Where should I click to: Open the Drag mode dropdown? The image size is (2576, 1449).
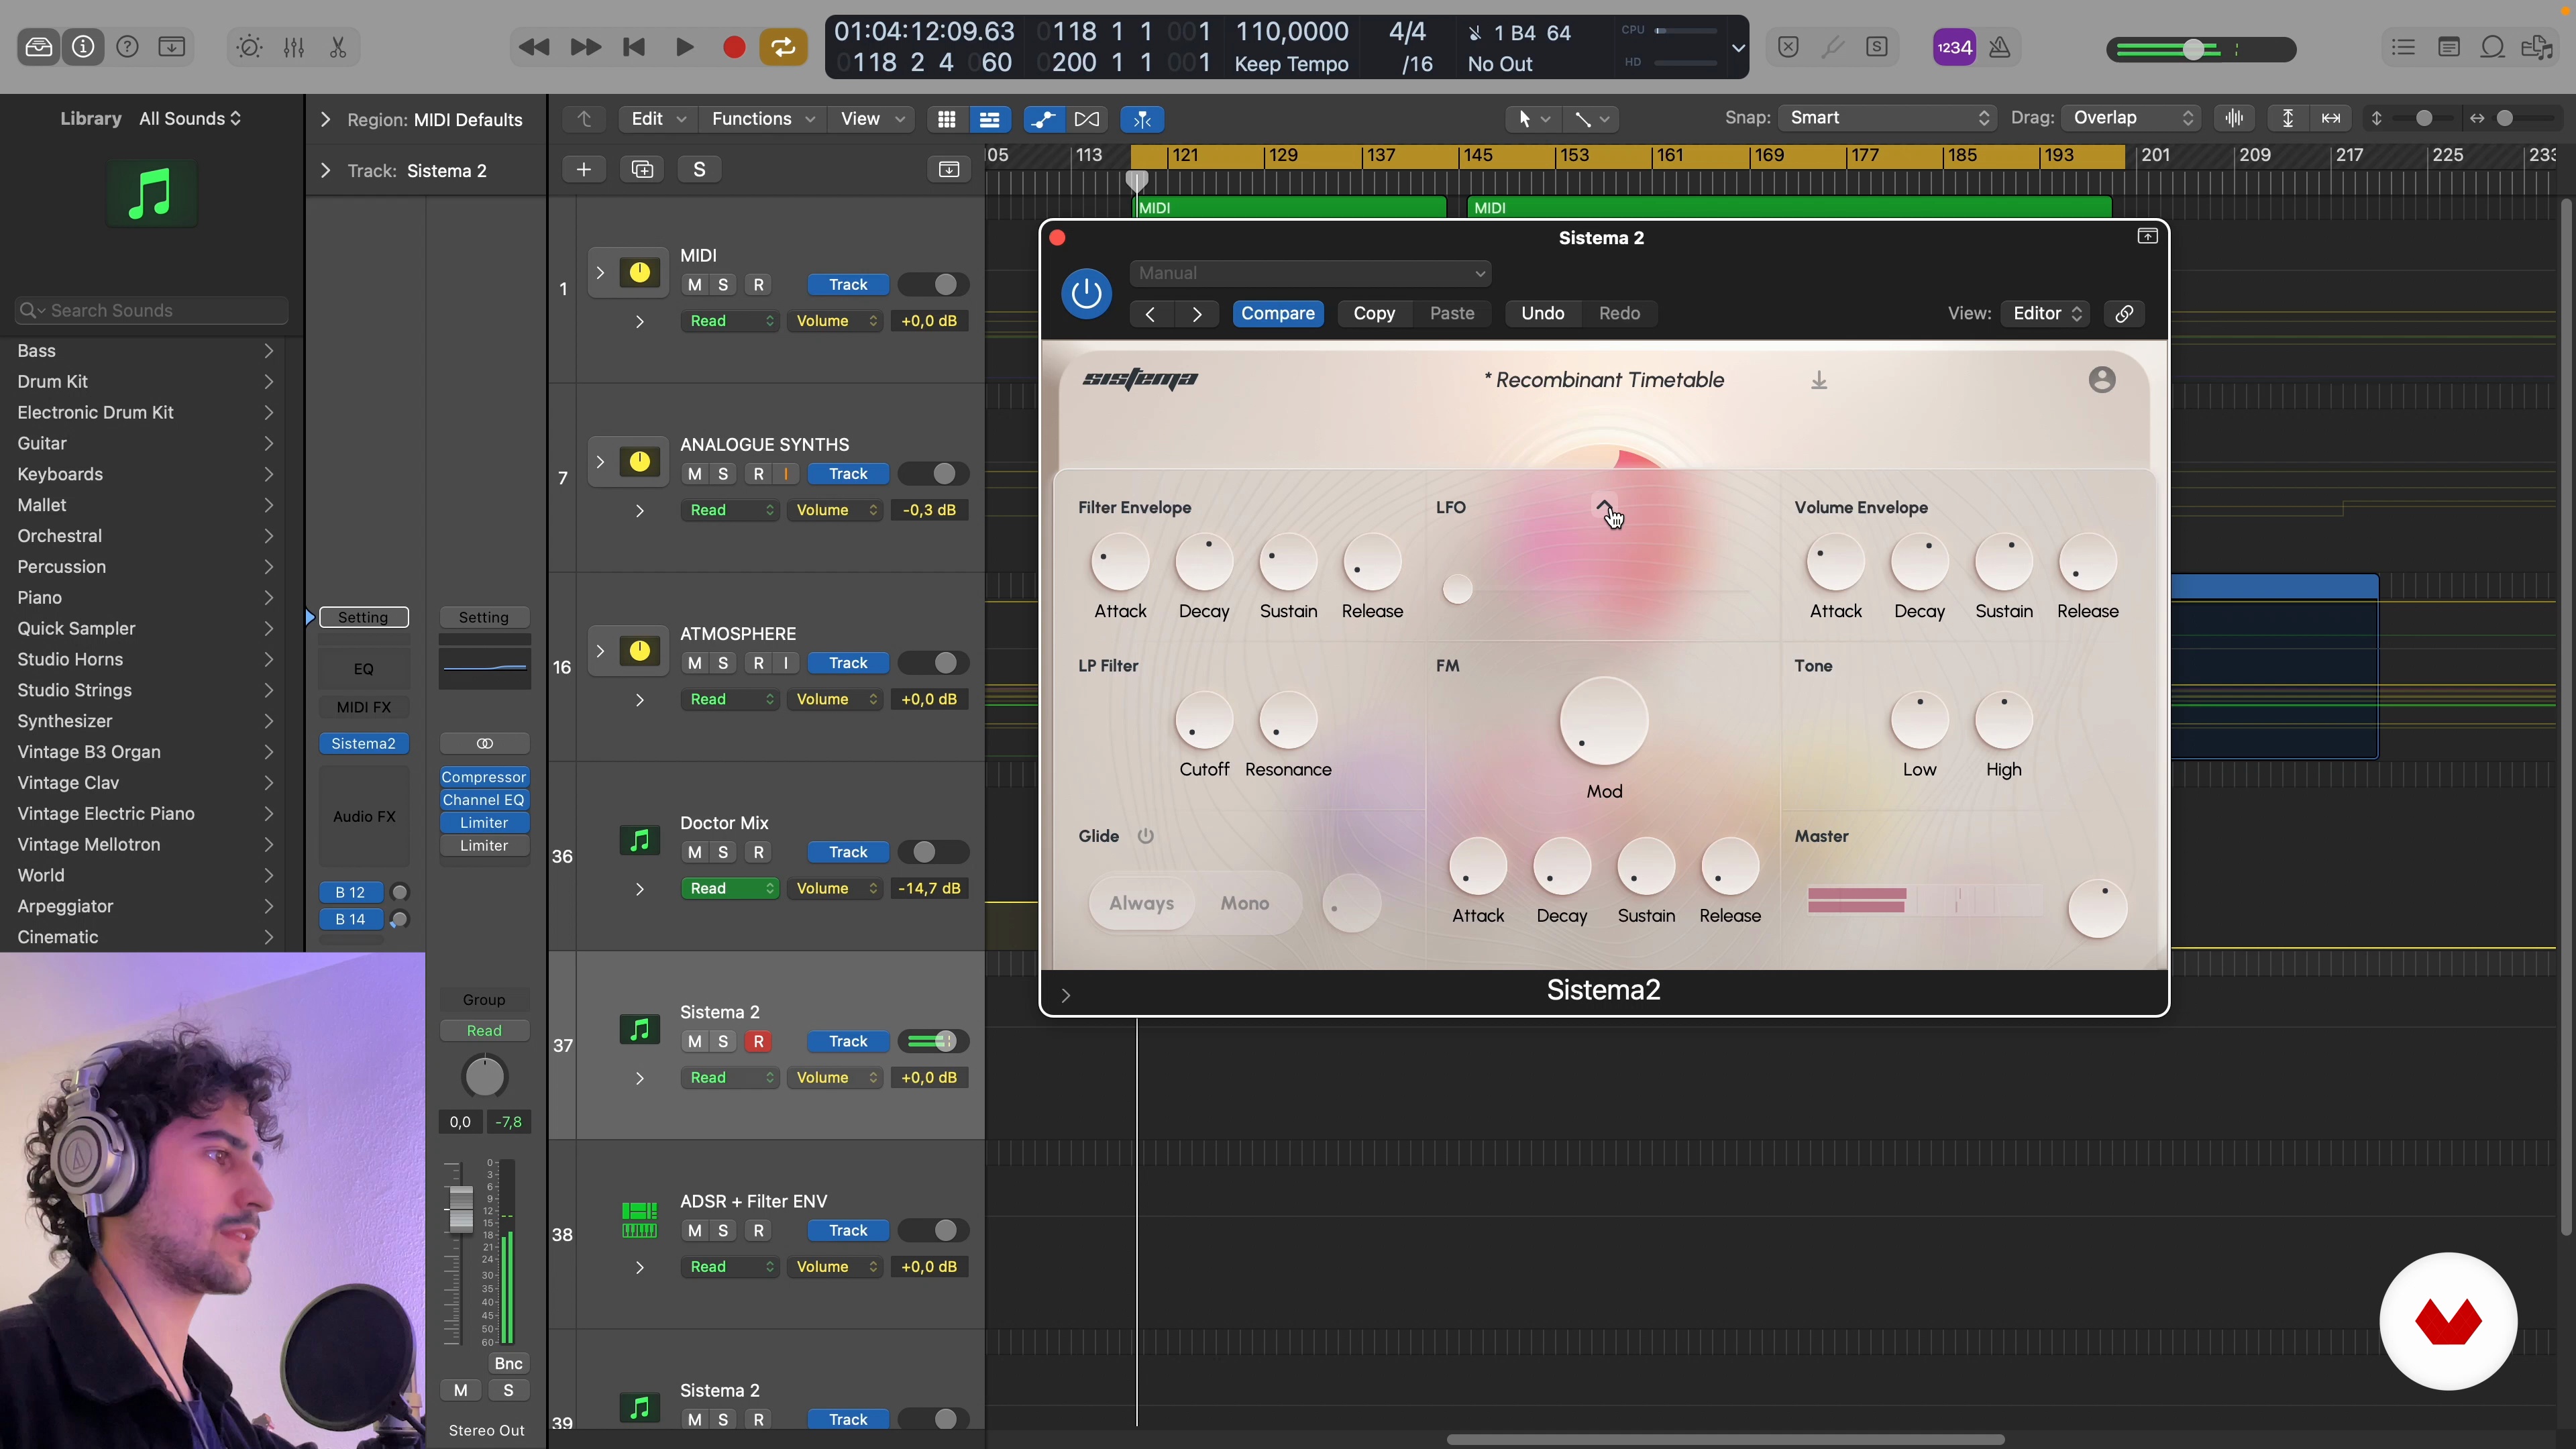[x=2131, y=118]
